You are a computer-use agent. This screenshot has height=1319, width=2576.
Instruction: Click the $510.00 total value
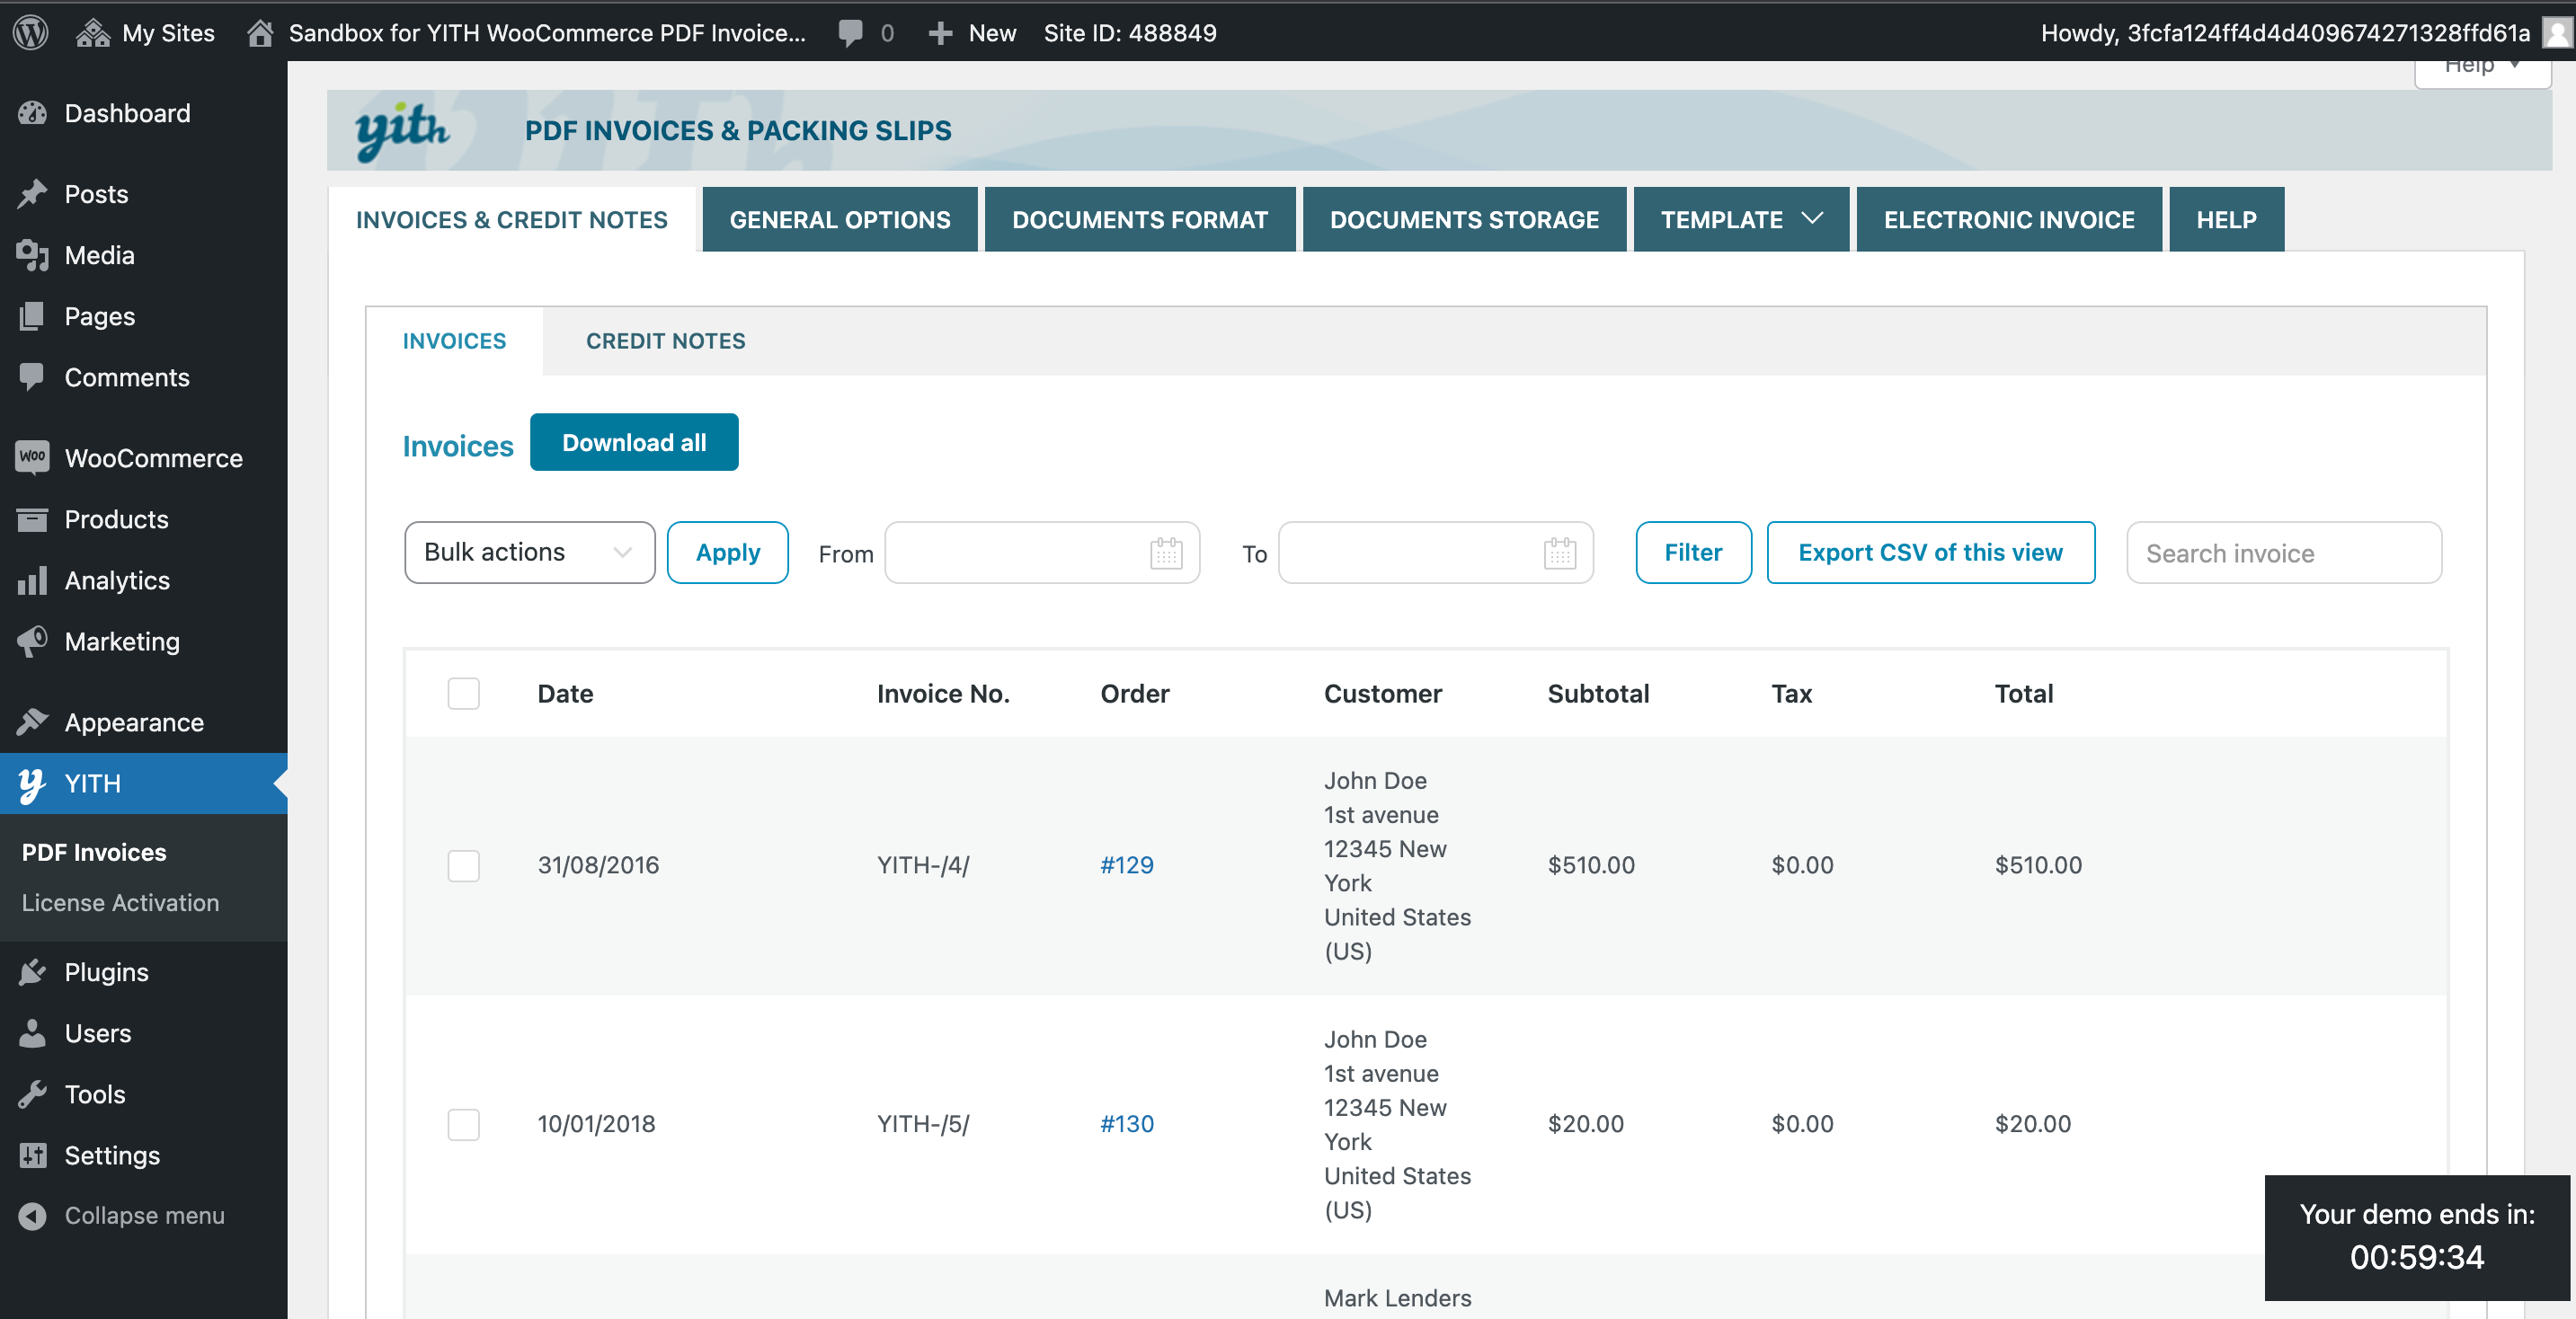[x=2038, y=865]
